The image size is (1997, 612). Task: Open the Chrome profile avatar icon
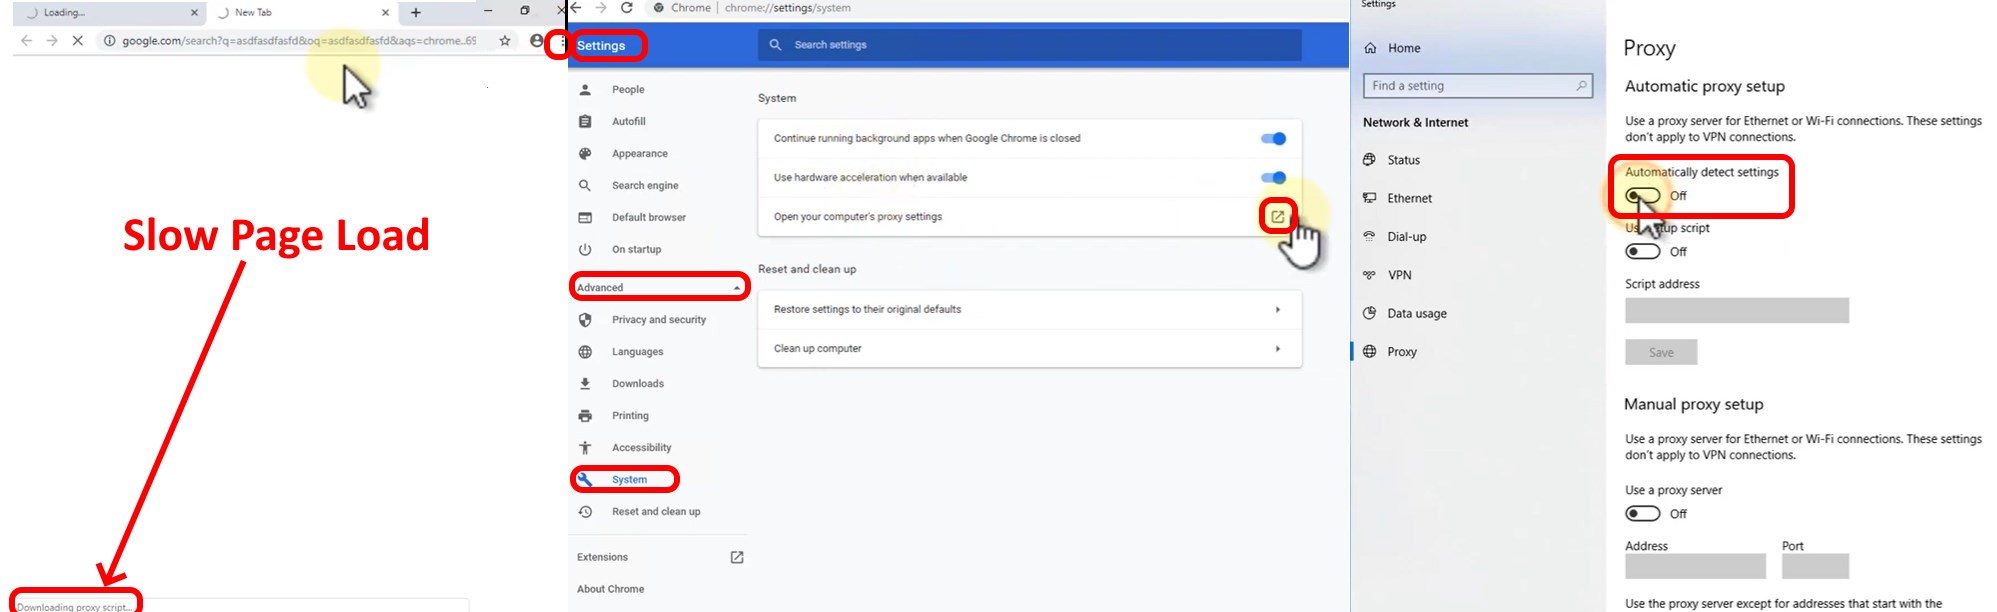pos(537,41)
